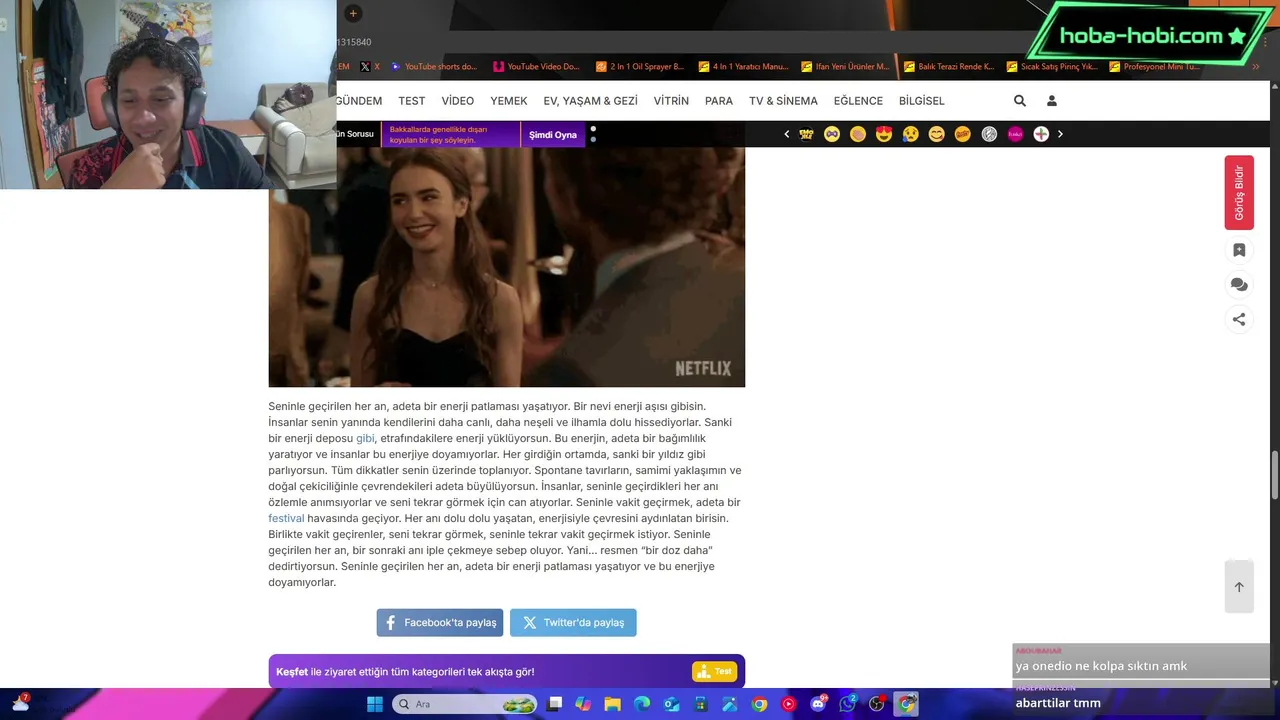Screen dimensions: 1280x720
Task: Open YouTube Music from the taskbar
Action: click(789, 704)
